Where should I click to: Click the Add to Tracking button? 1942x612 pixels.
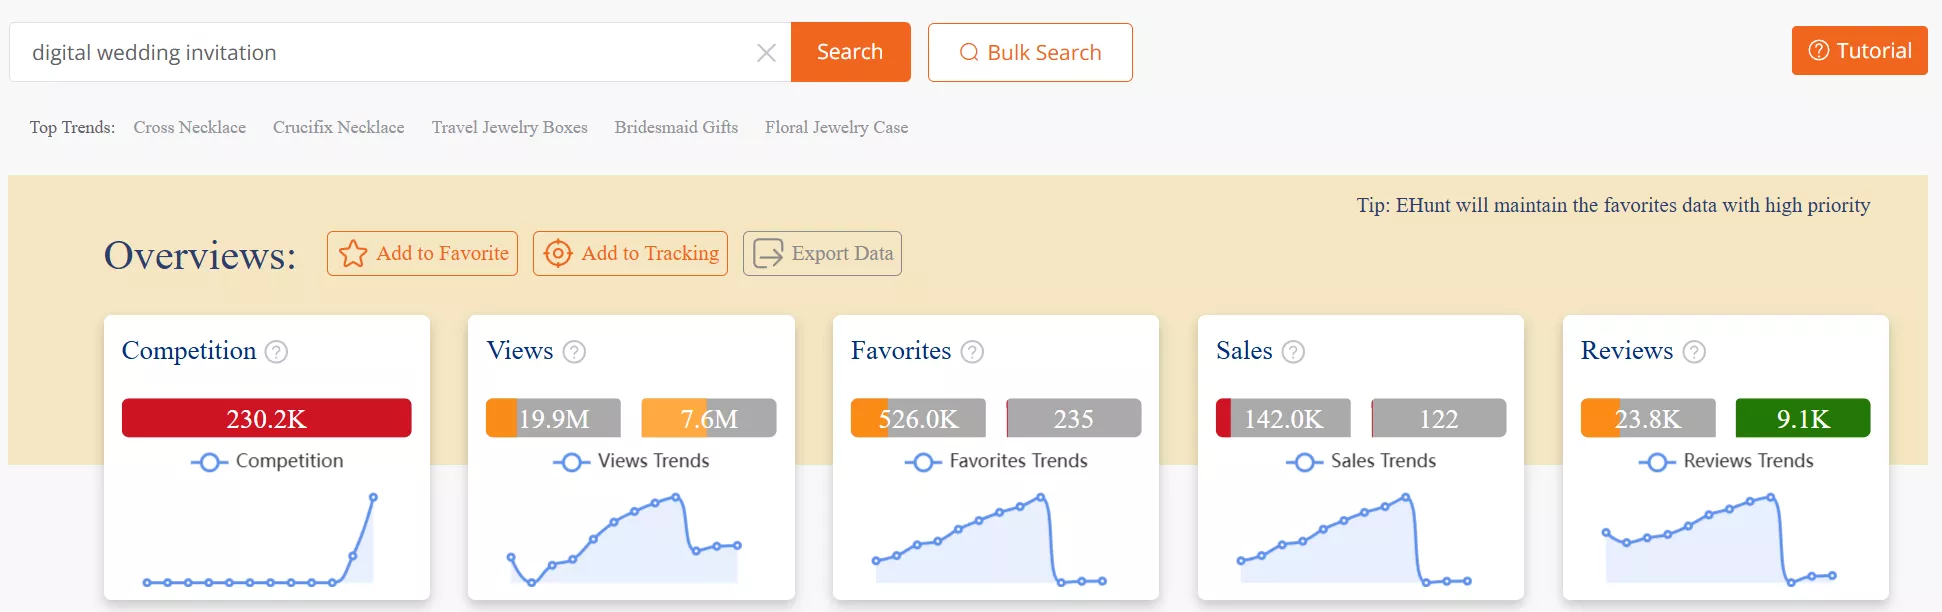point(630,254)
